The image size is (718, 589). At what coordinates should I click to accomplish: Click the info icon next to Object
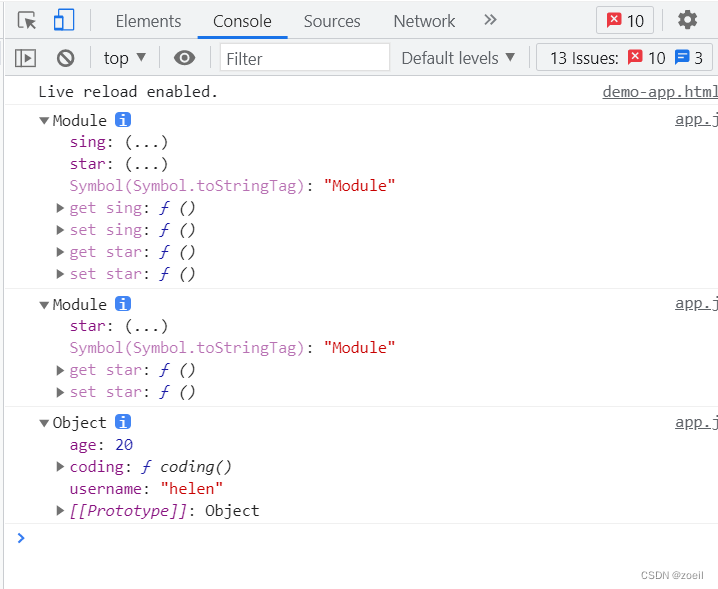(x=123, y=422)
